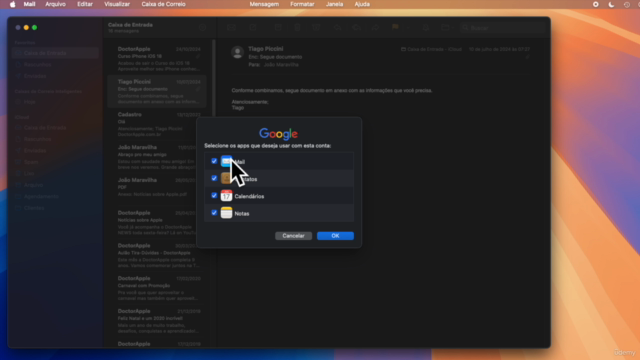Open the Ajuda menu

pyautogui.click(x=362, y=4)
